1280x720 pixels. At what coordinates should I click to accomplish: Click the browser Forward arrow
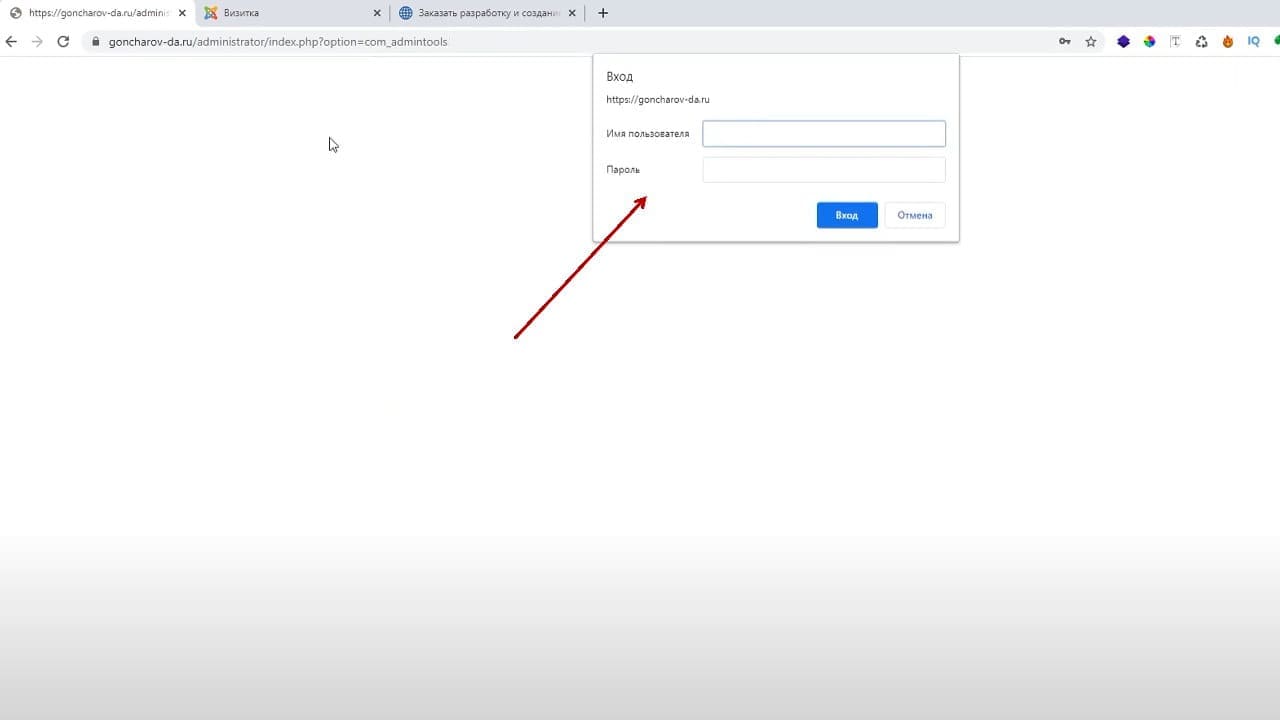coord(37,42)
